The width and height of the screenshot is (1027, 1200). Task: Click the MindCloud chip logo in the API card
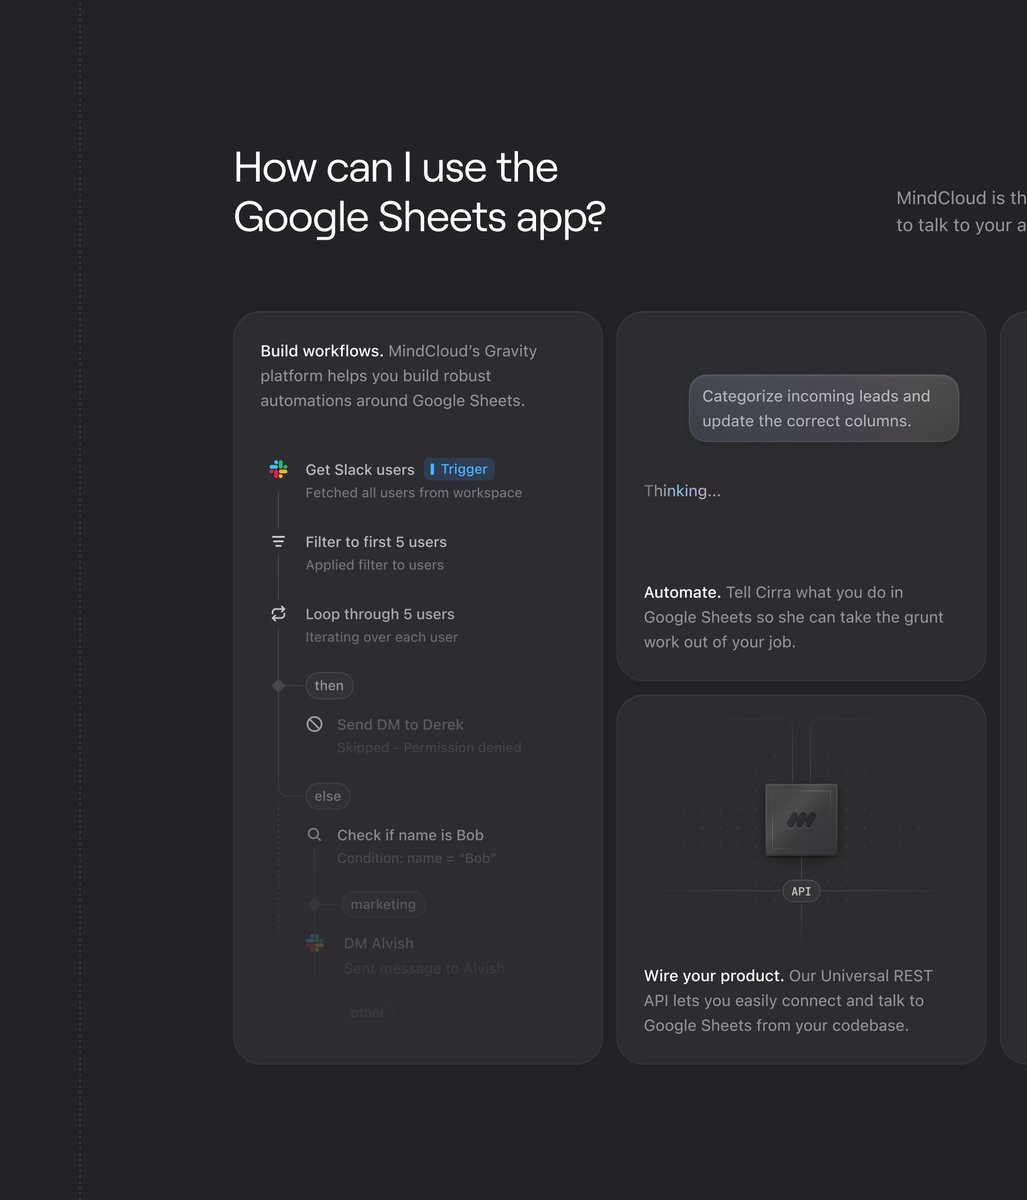click(801, 820)
